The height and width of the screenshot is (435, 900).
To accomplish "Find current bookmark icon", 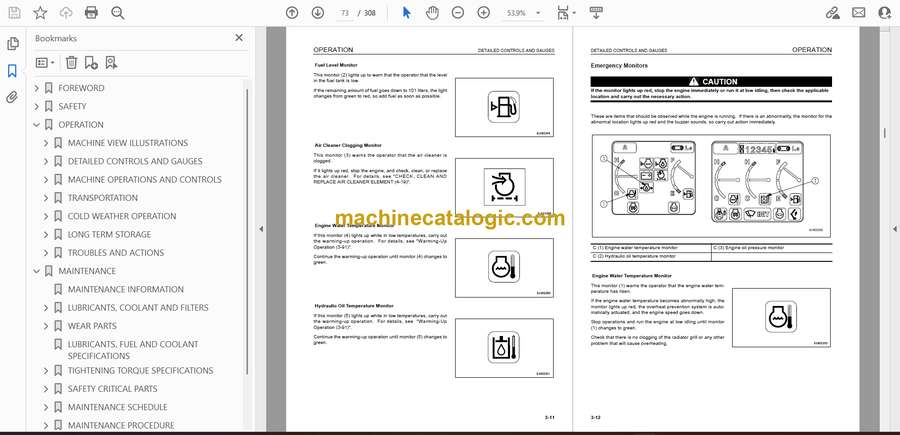I will pyautogui.click(x=111, y=63).
